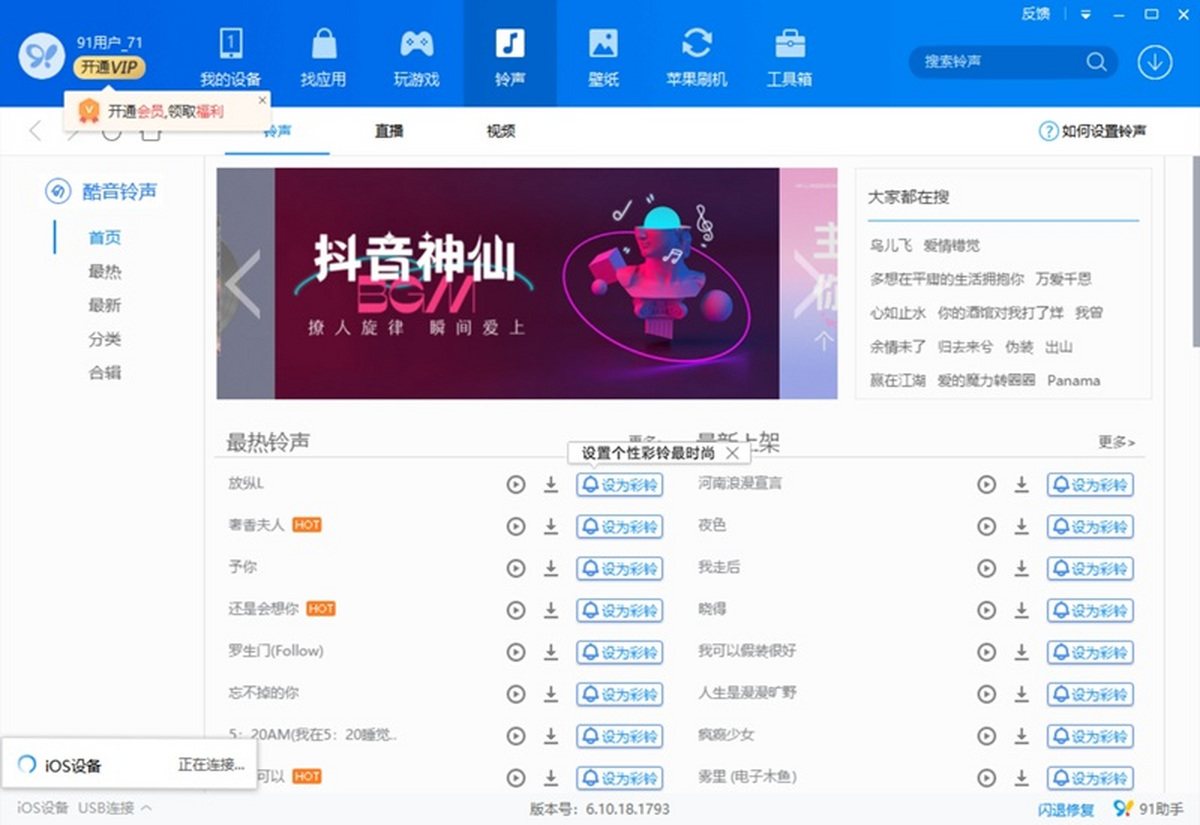Switch to the 直播 tab
Image resolution: width=1200 pixels, height=825 pixels.
[389, 131]
